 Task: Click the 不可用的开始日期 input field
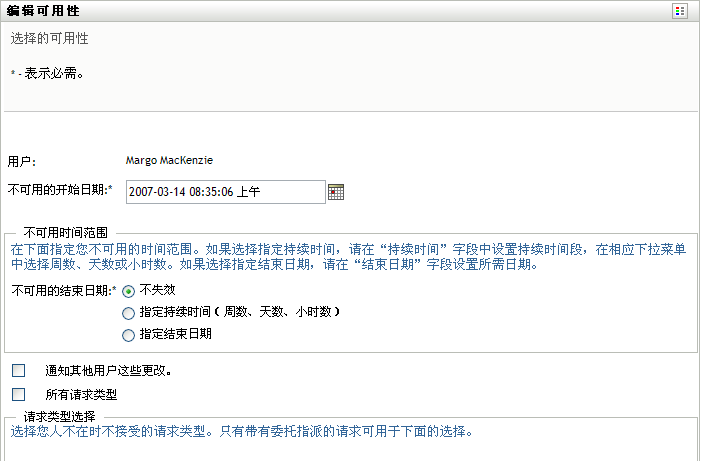tap(226, 192)
